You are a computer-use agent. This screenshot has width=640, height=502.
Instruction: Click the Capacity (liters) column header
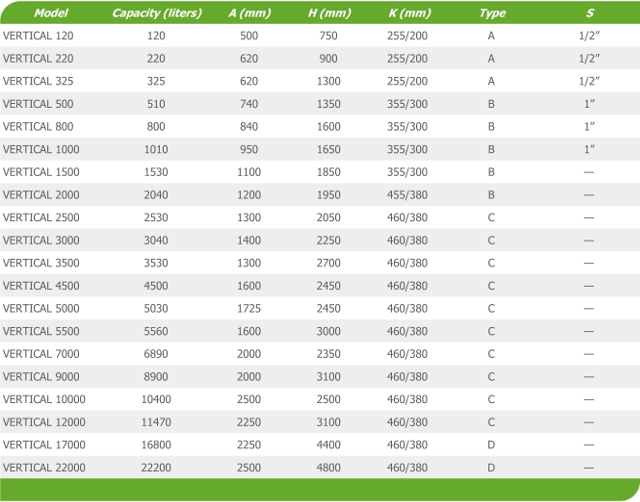157,13
